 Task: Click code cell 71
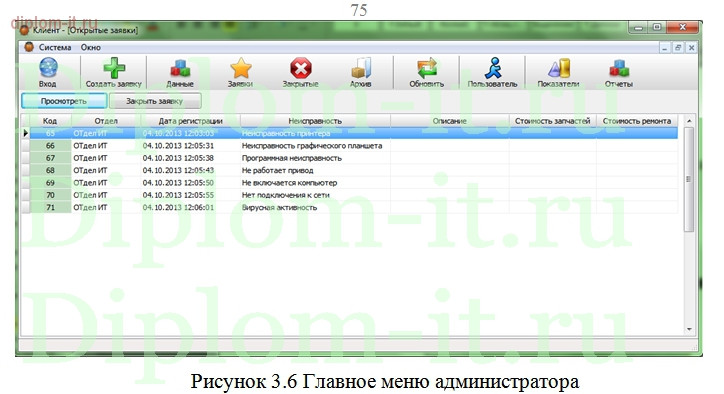[50, 207]
